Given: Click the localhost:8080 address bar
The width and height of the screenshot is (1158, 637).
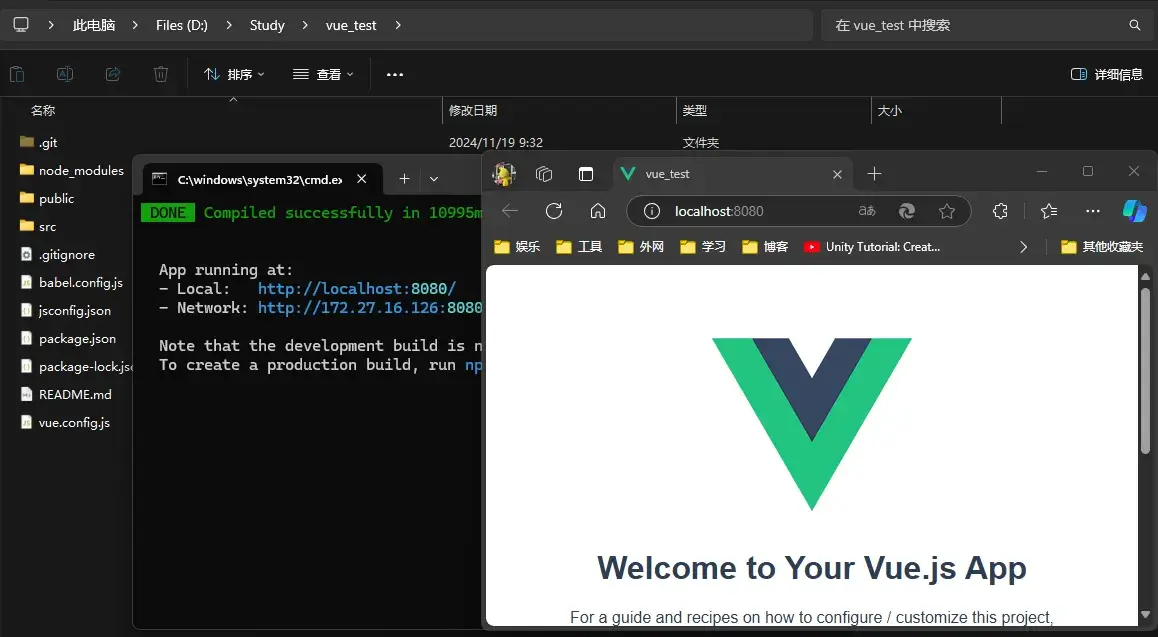Looking at the screenshot, I should coord(798,211).
